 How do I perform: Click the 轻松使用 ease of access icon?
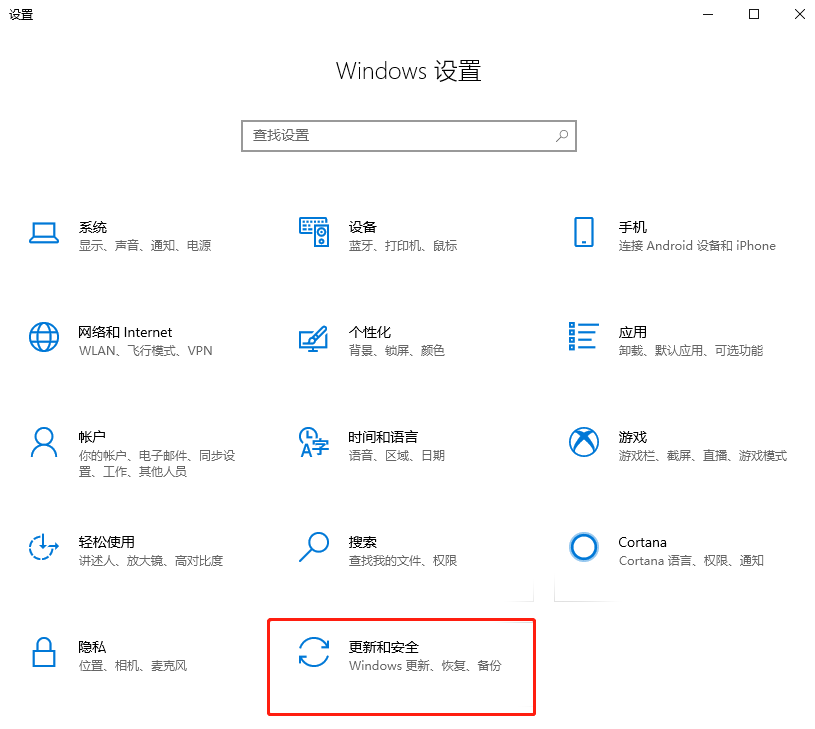(44, 547)
